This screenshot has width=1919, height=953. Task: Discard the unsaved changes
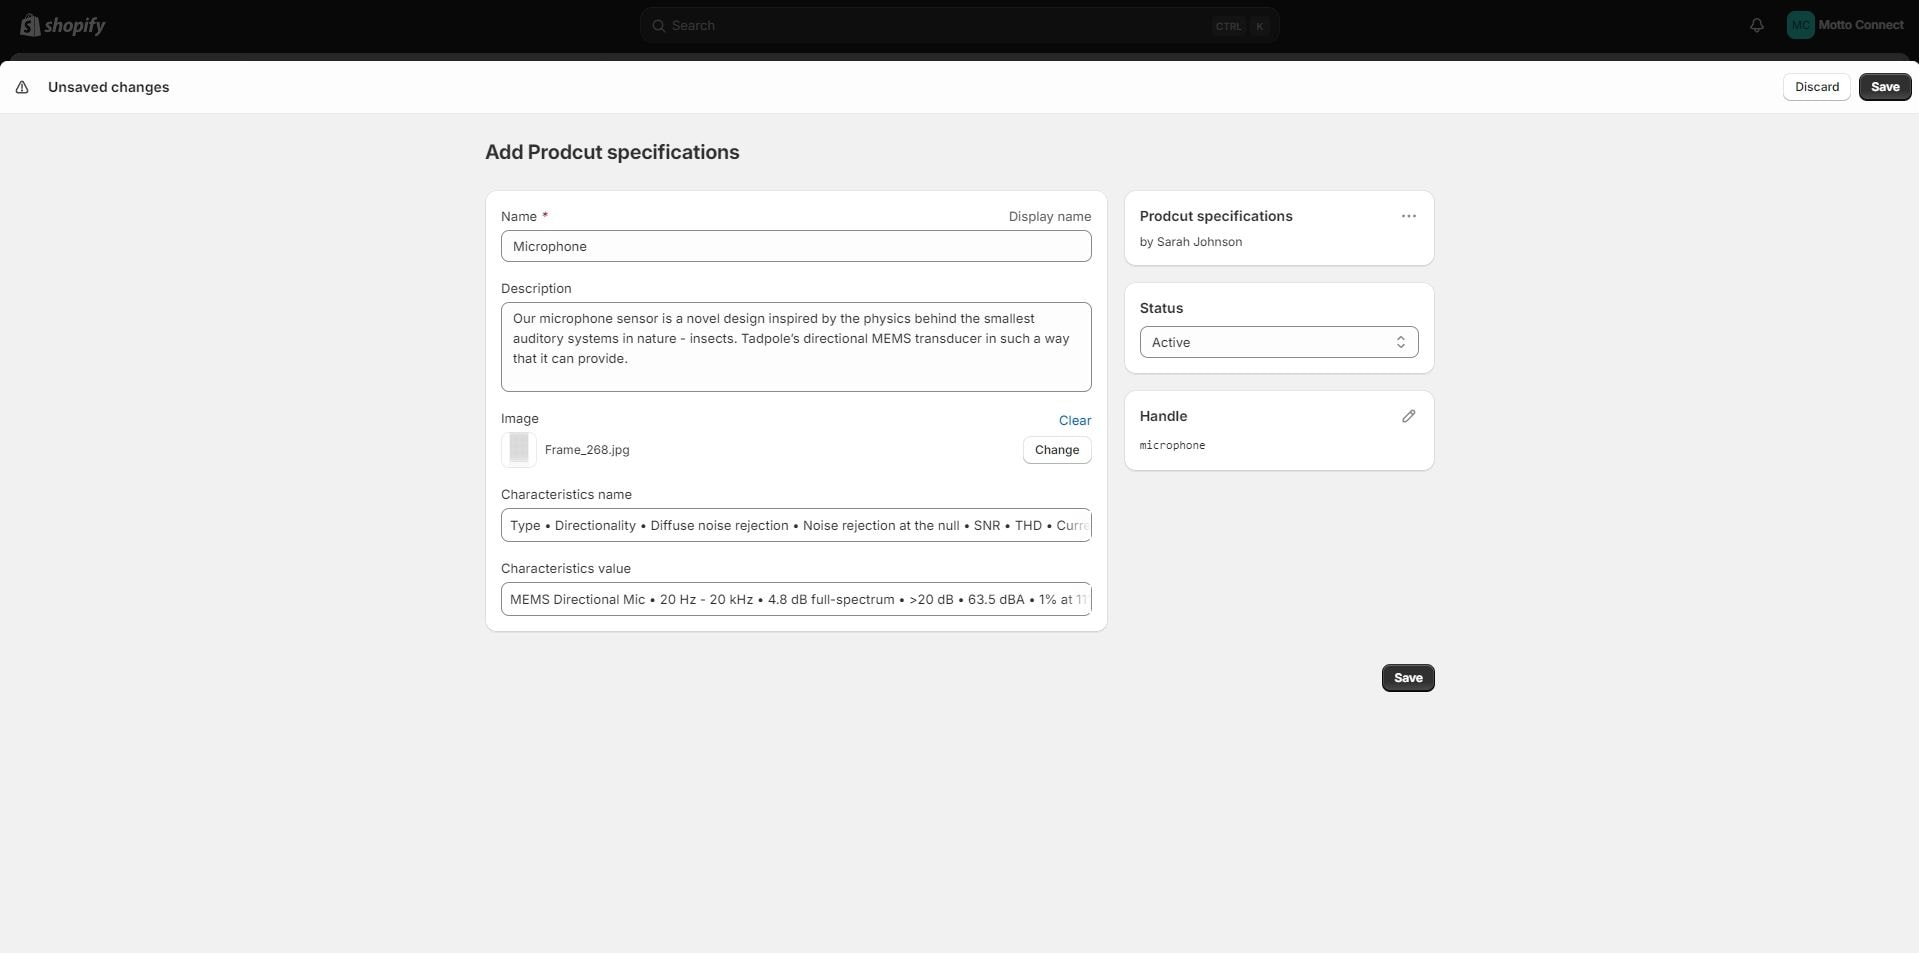[x=1816, y=87]
